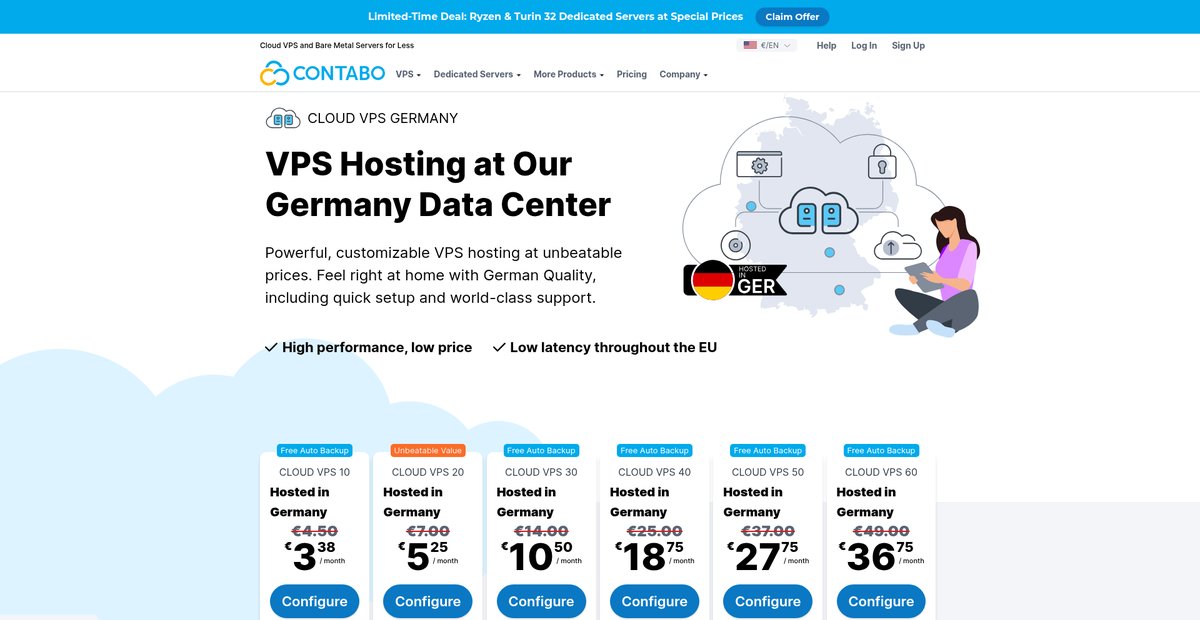The width and height of the screenshot is (1200, 620).
Task: Click the €36.75 monthly price
Action: click(881, 557)
